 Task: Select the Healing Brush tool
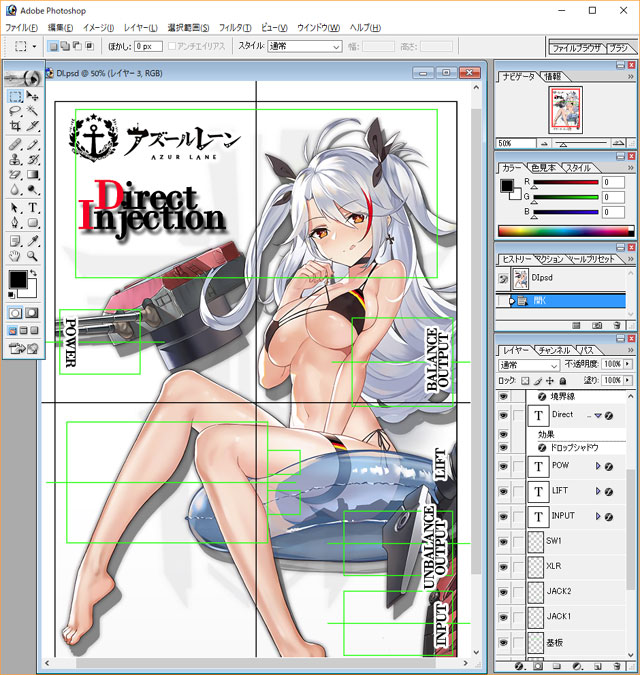point(15,144)
